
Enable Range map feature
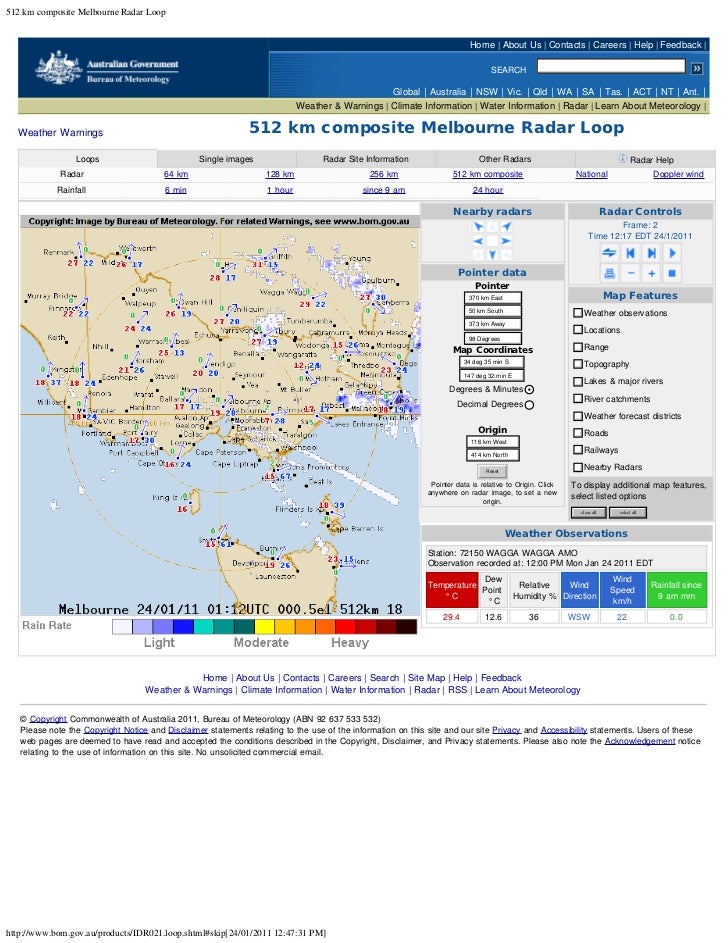point(578,347)
